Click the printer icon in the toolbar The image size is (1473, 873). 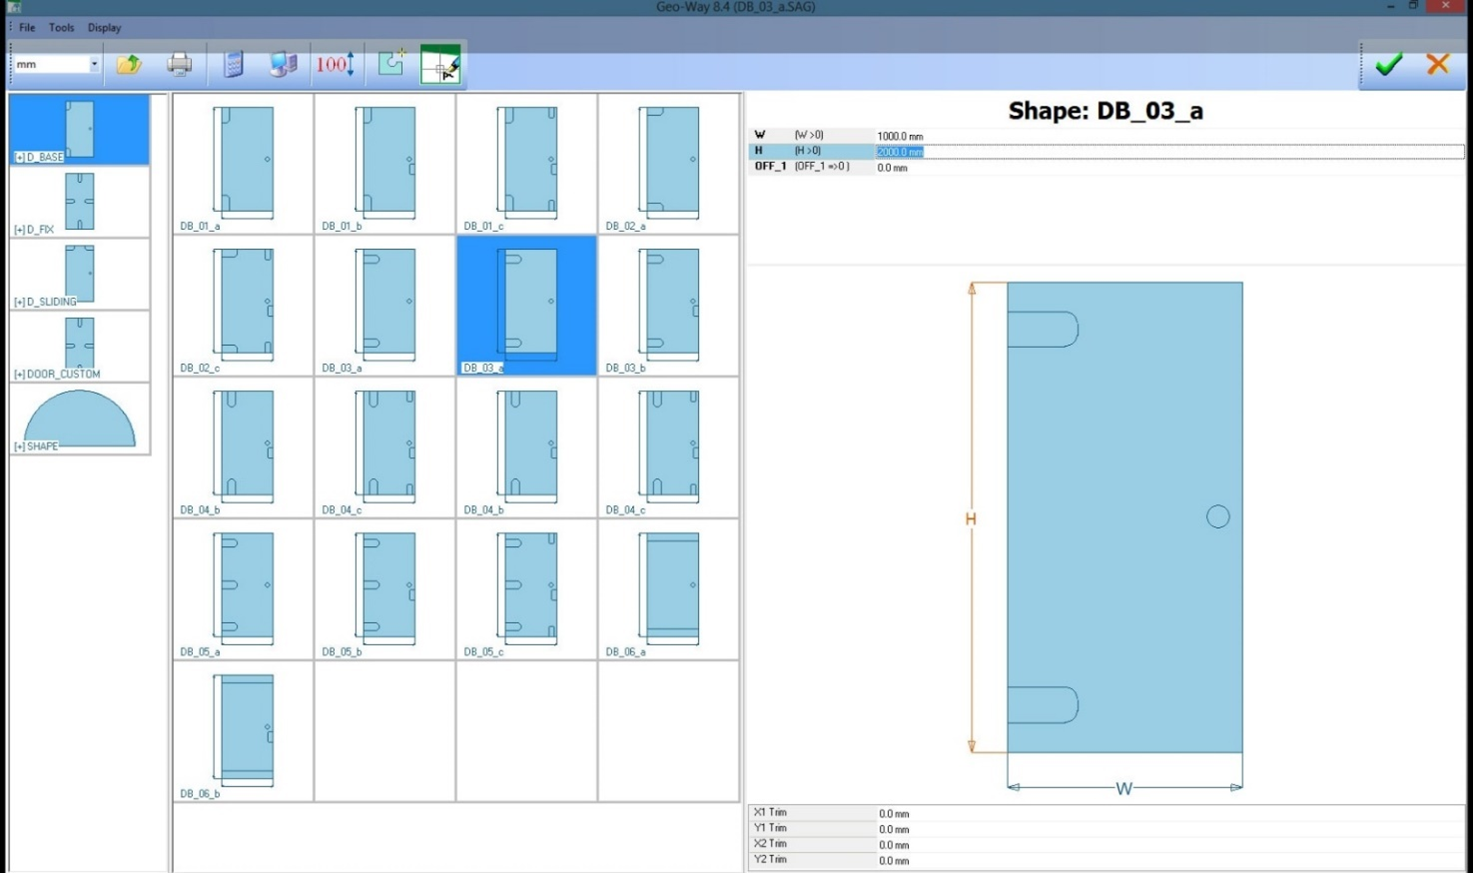180,65
